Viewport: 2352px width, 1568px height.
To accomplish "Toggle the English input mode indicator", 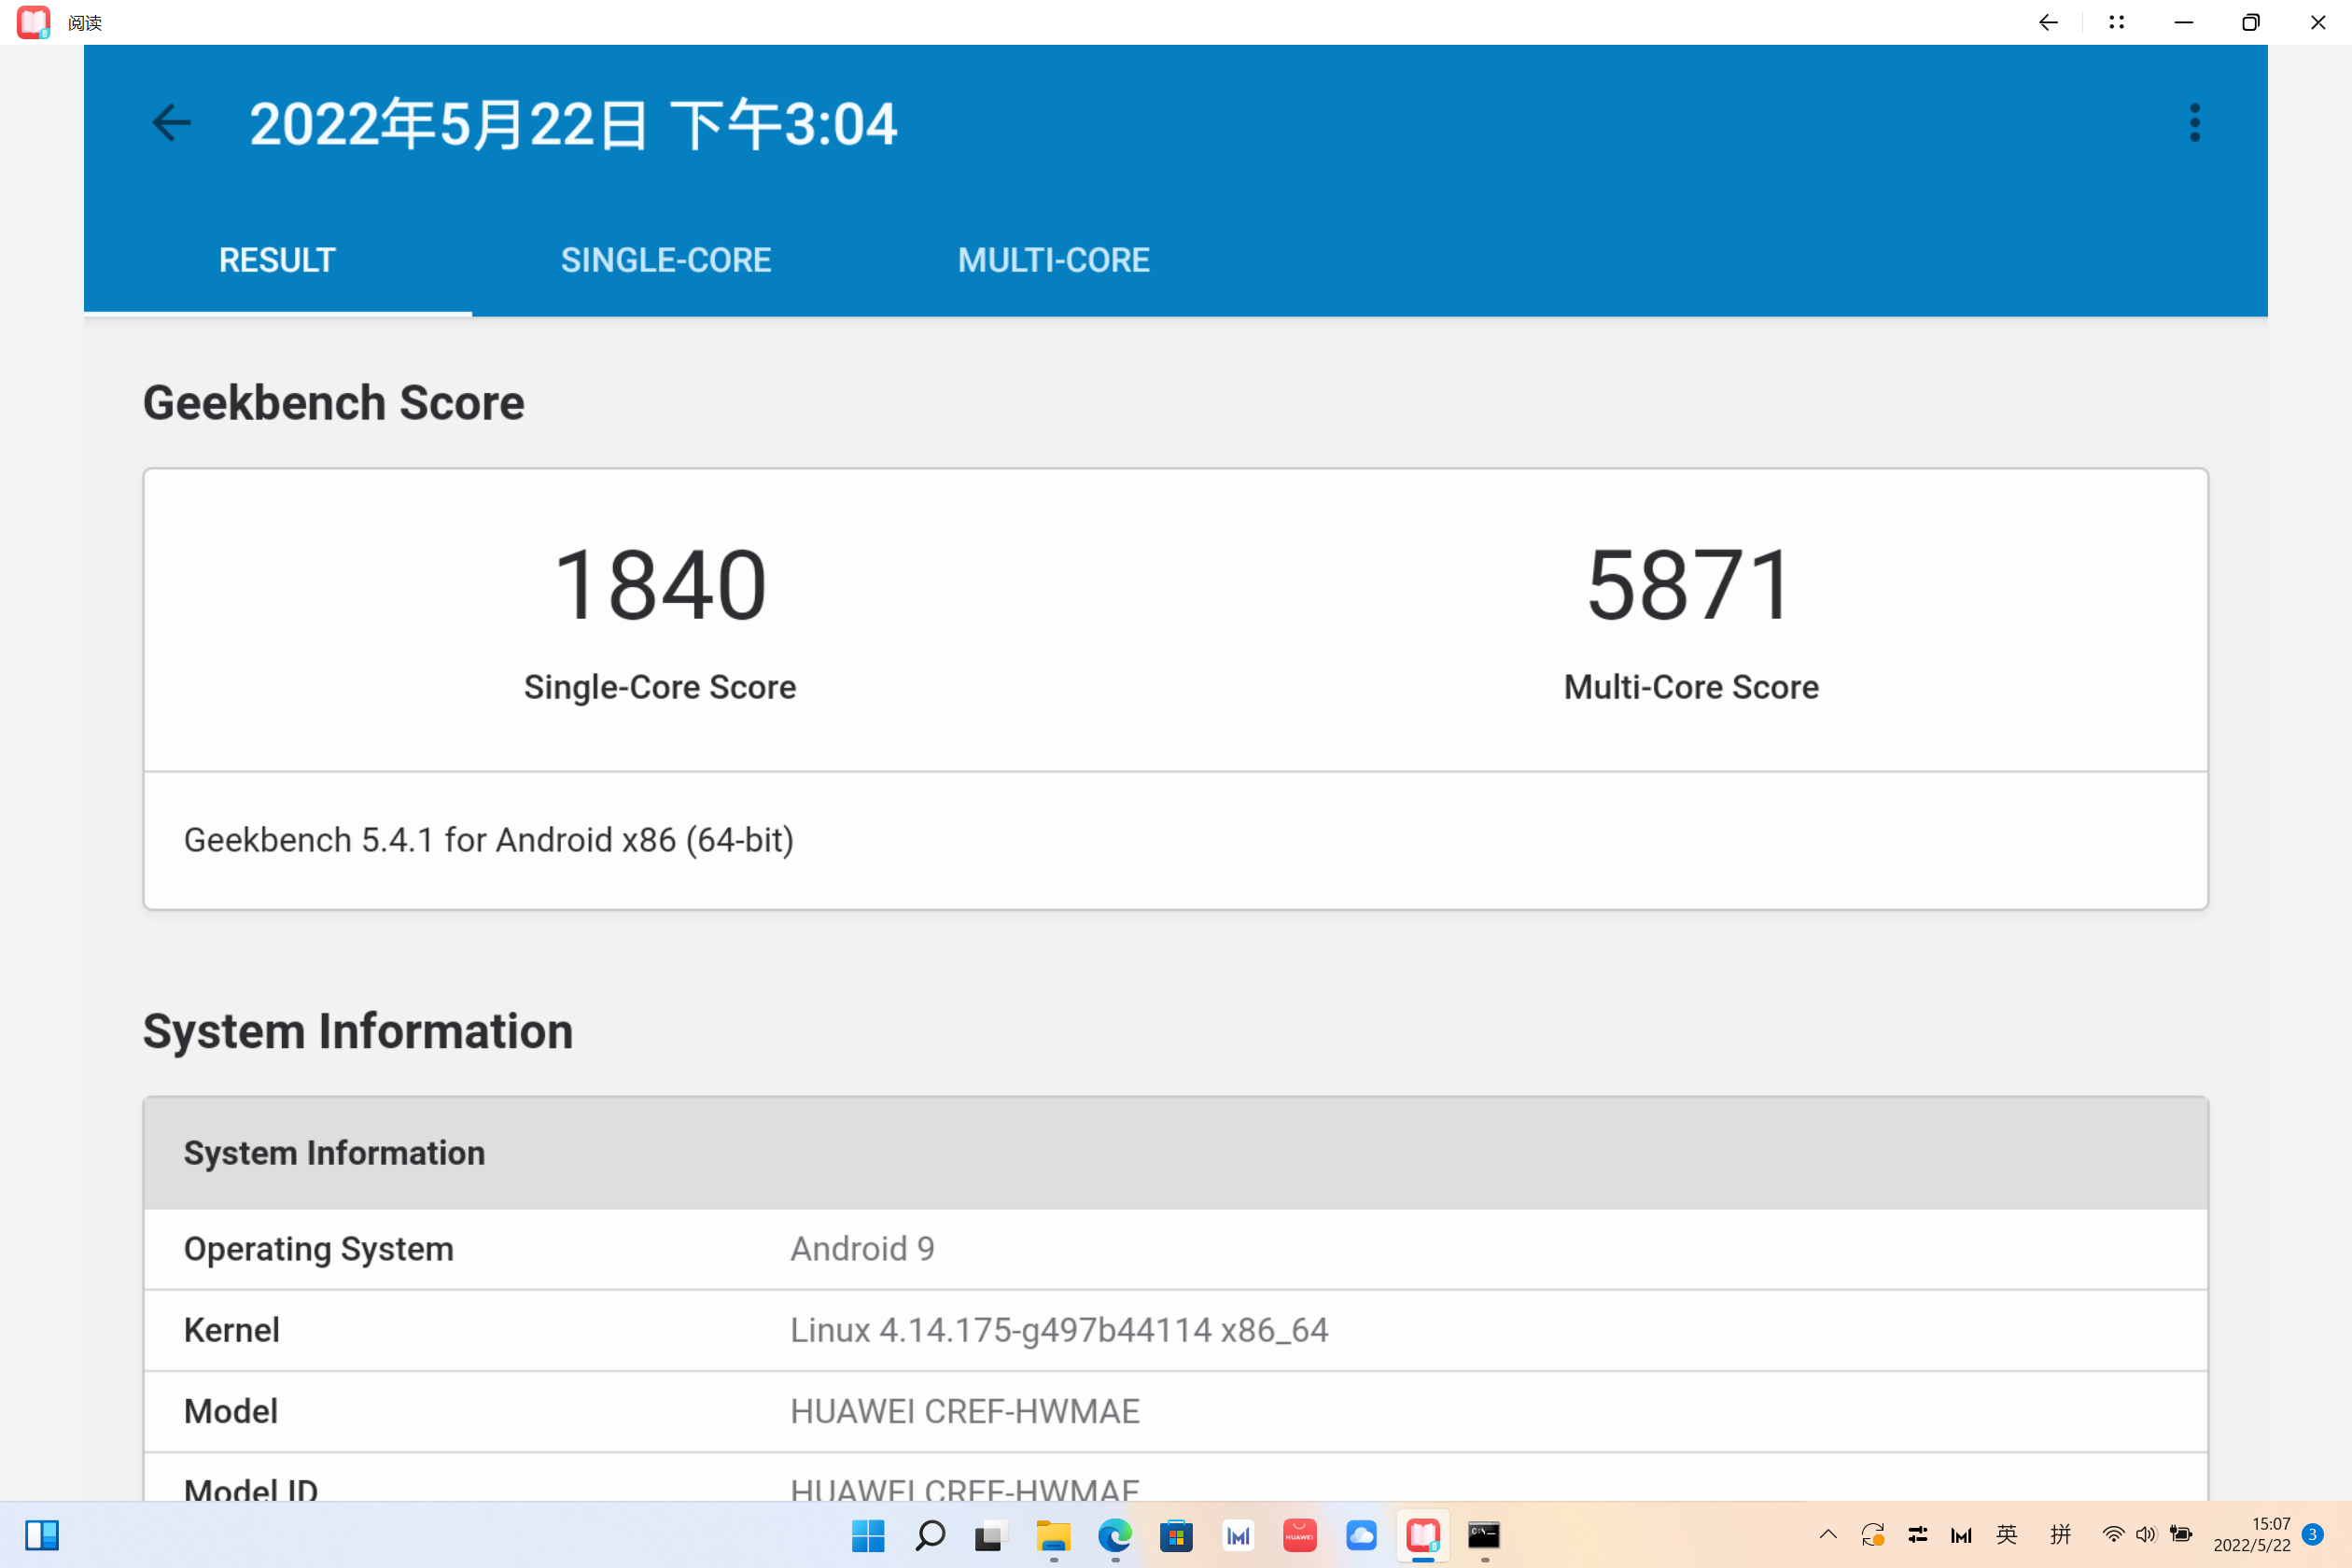I will tap(2006, 1535).
